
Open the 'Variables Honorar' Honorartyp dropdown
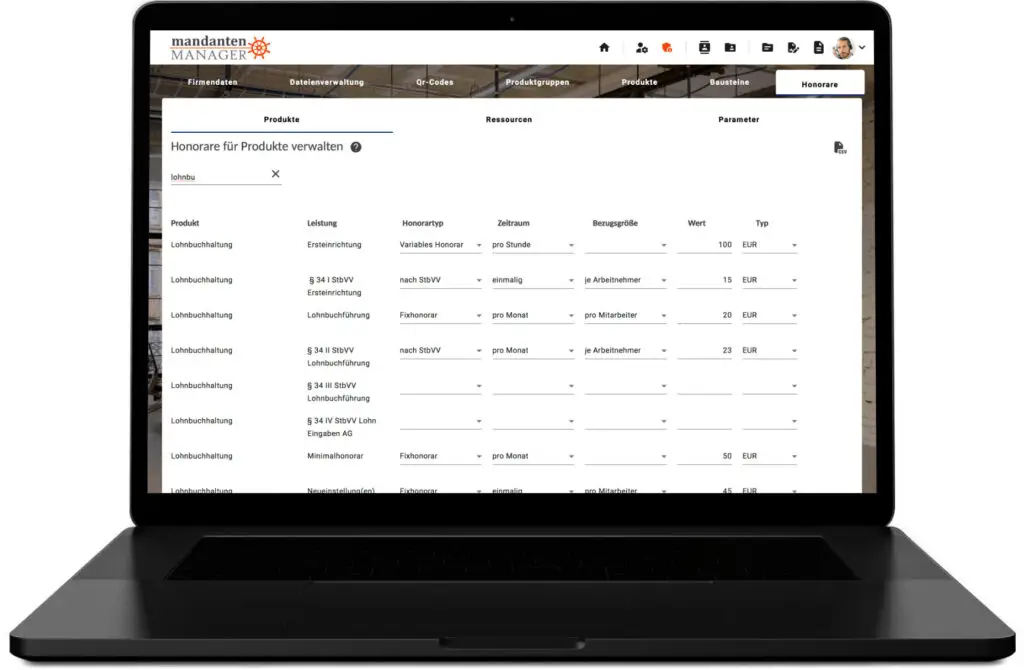pyautogui.click(x=441, y=245)
